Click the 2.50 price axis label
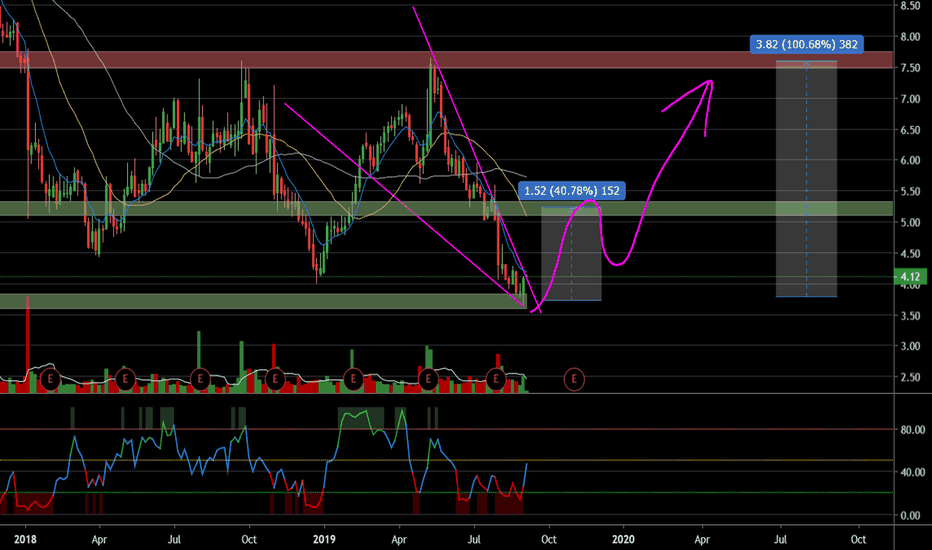The width and height of the screenshot is (932, 550). pyautogui.click(x=910, y=377)
